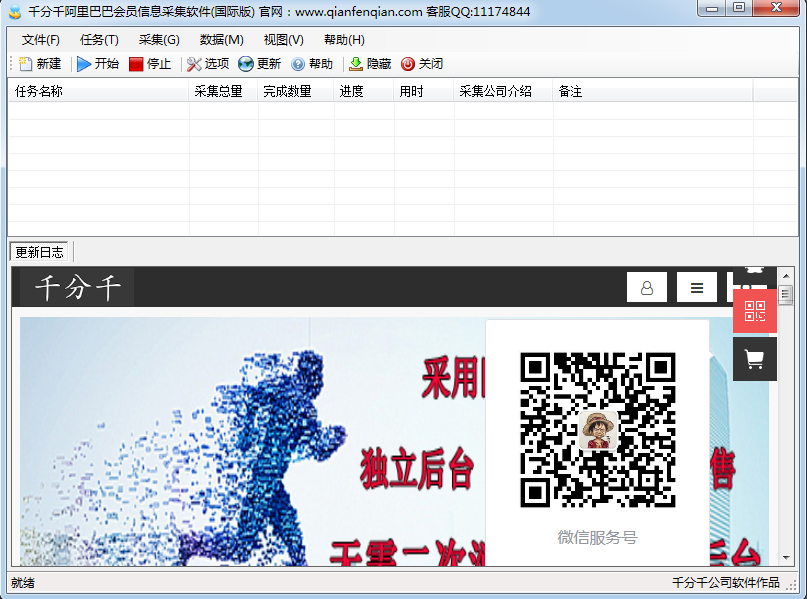Click the 千分千 logo in web panel
Viewport: 807px width, 599px height.
(x=77, y=287)
